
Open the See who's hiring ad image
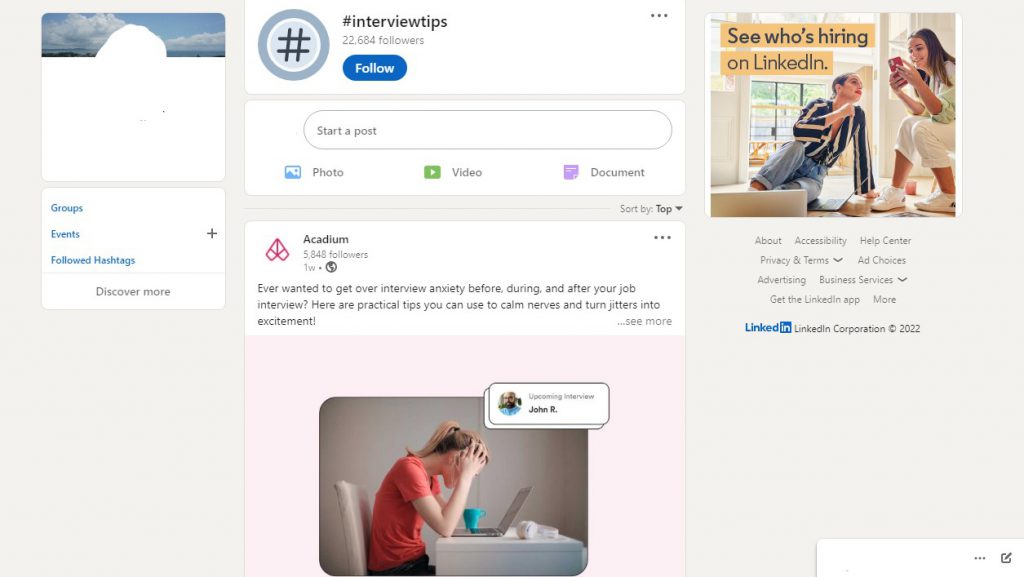click(x=833, y=115)
